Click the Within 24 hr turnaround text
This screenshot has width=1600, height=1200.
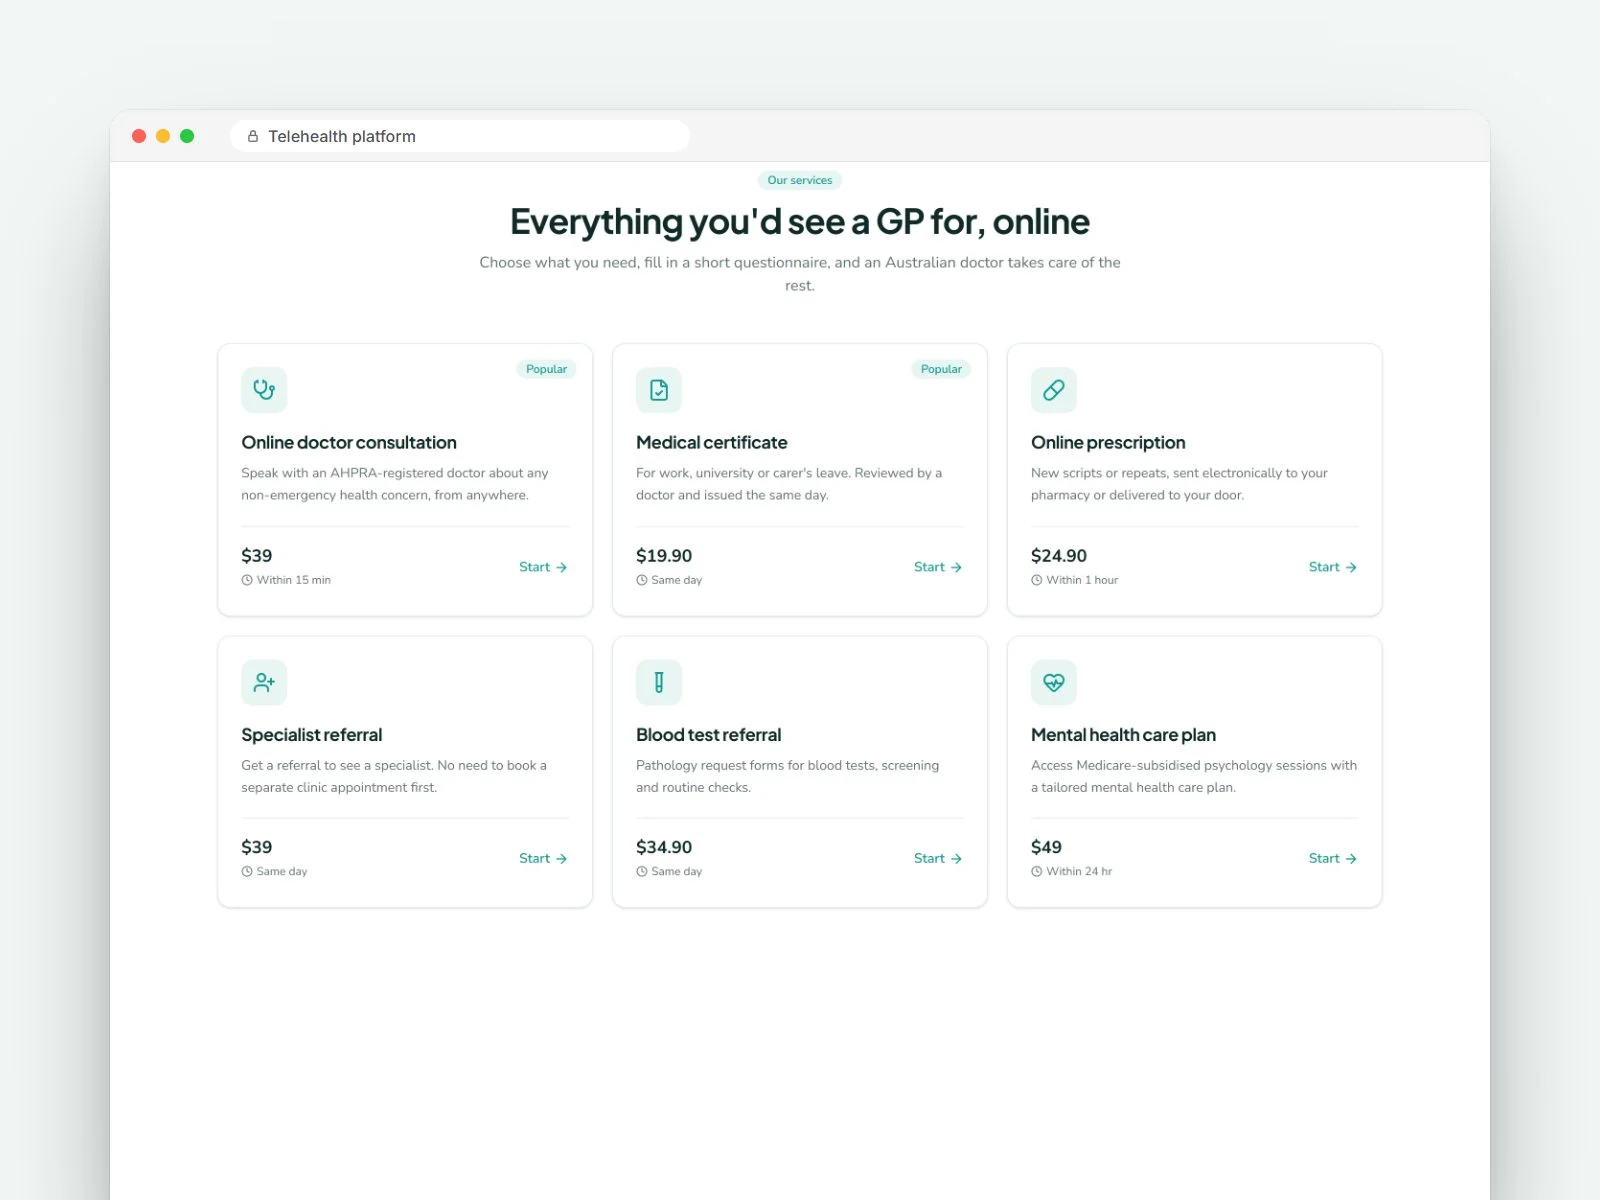[x=1079, y=872]
